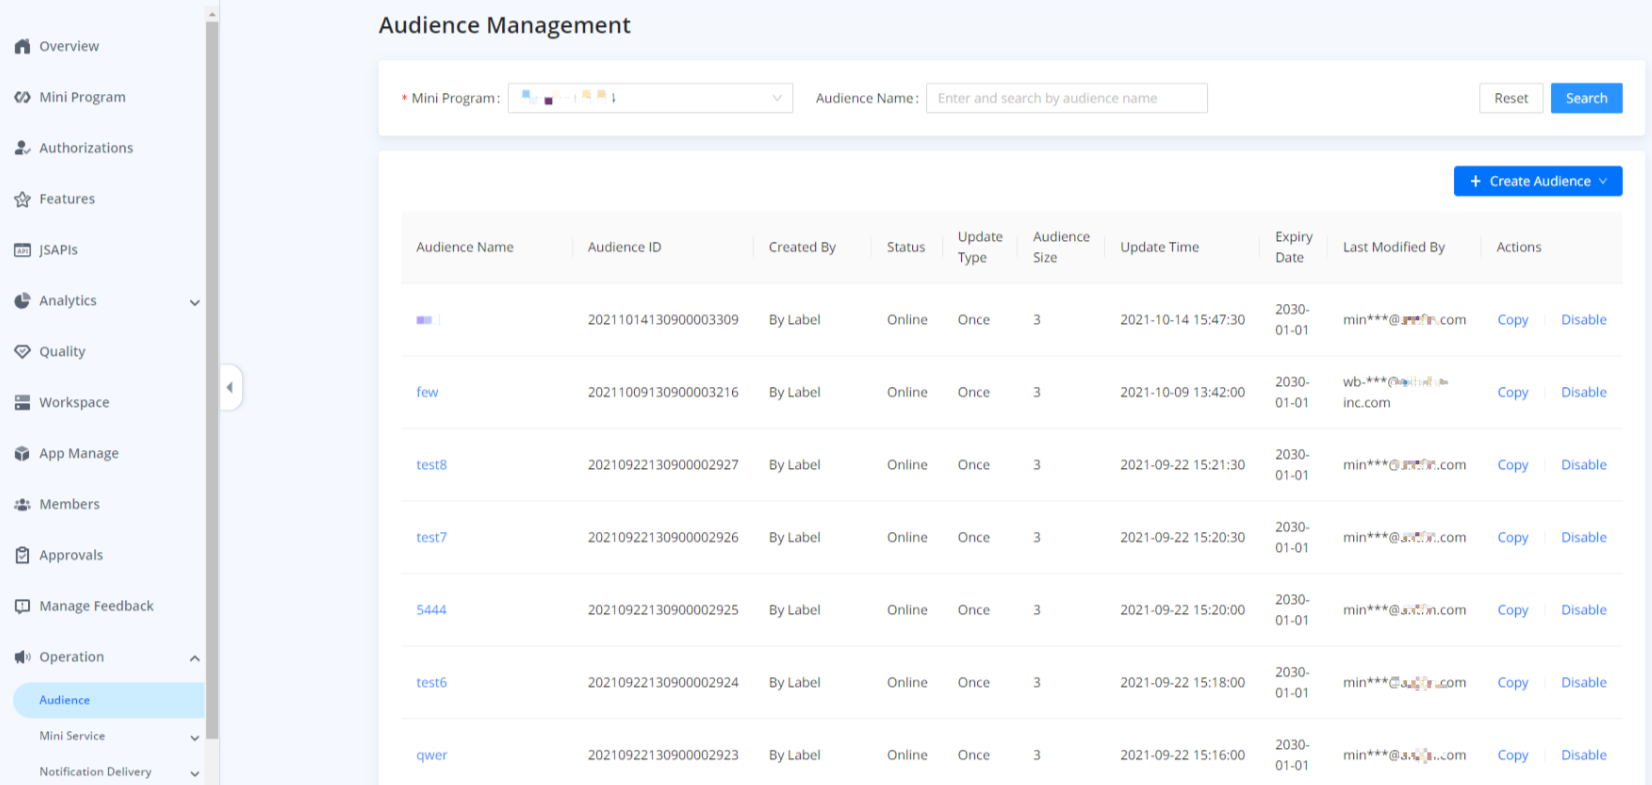Click the Mini Program link icon
1652x785 pixels.
(x=22, y=97)
